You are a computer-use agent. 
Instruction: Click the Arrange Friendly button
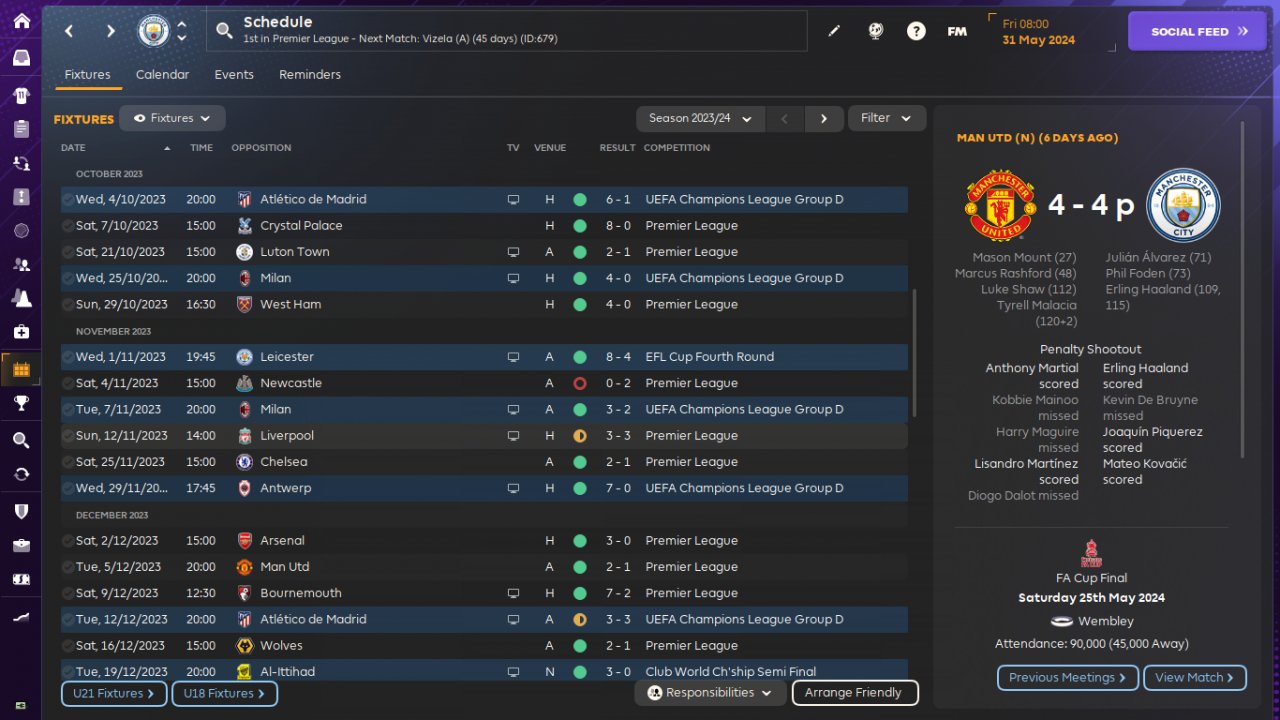pos(855,693)
